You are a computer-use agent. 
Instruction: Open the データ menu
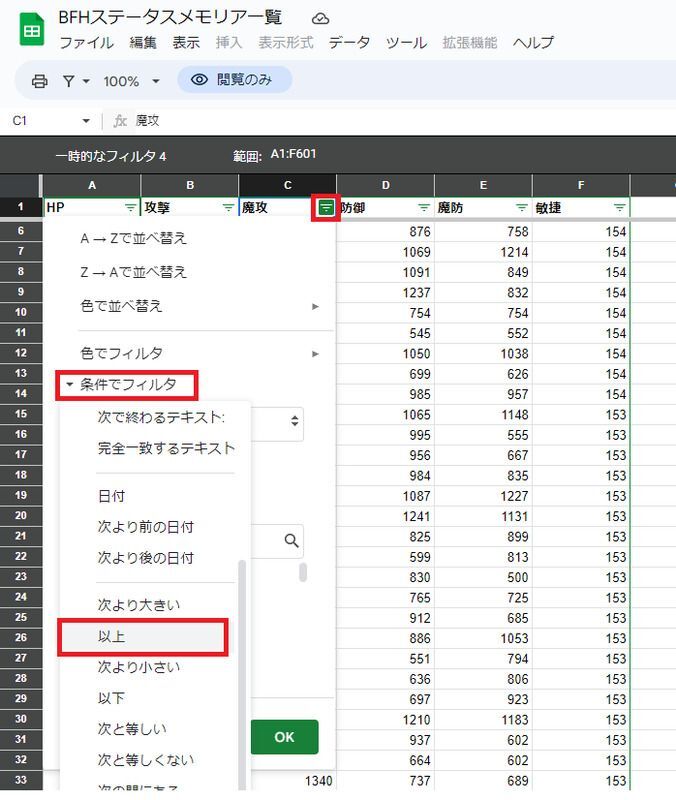tap(349, 43)
